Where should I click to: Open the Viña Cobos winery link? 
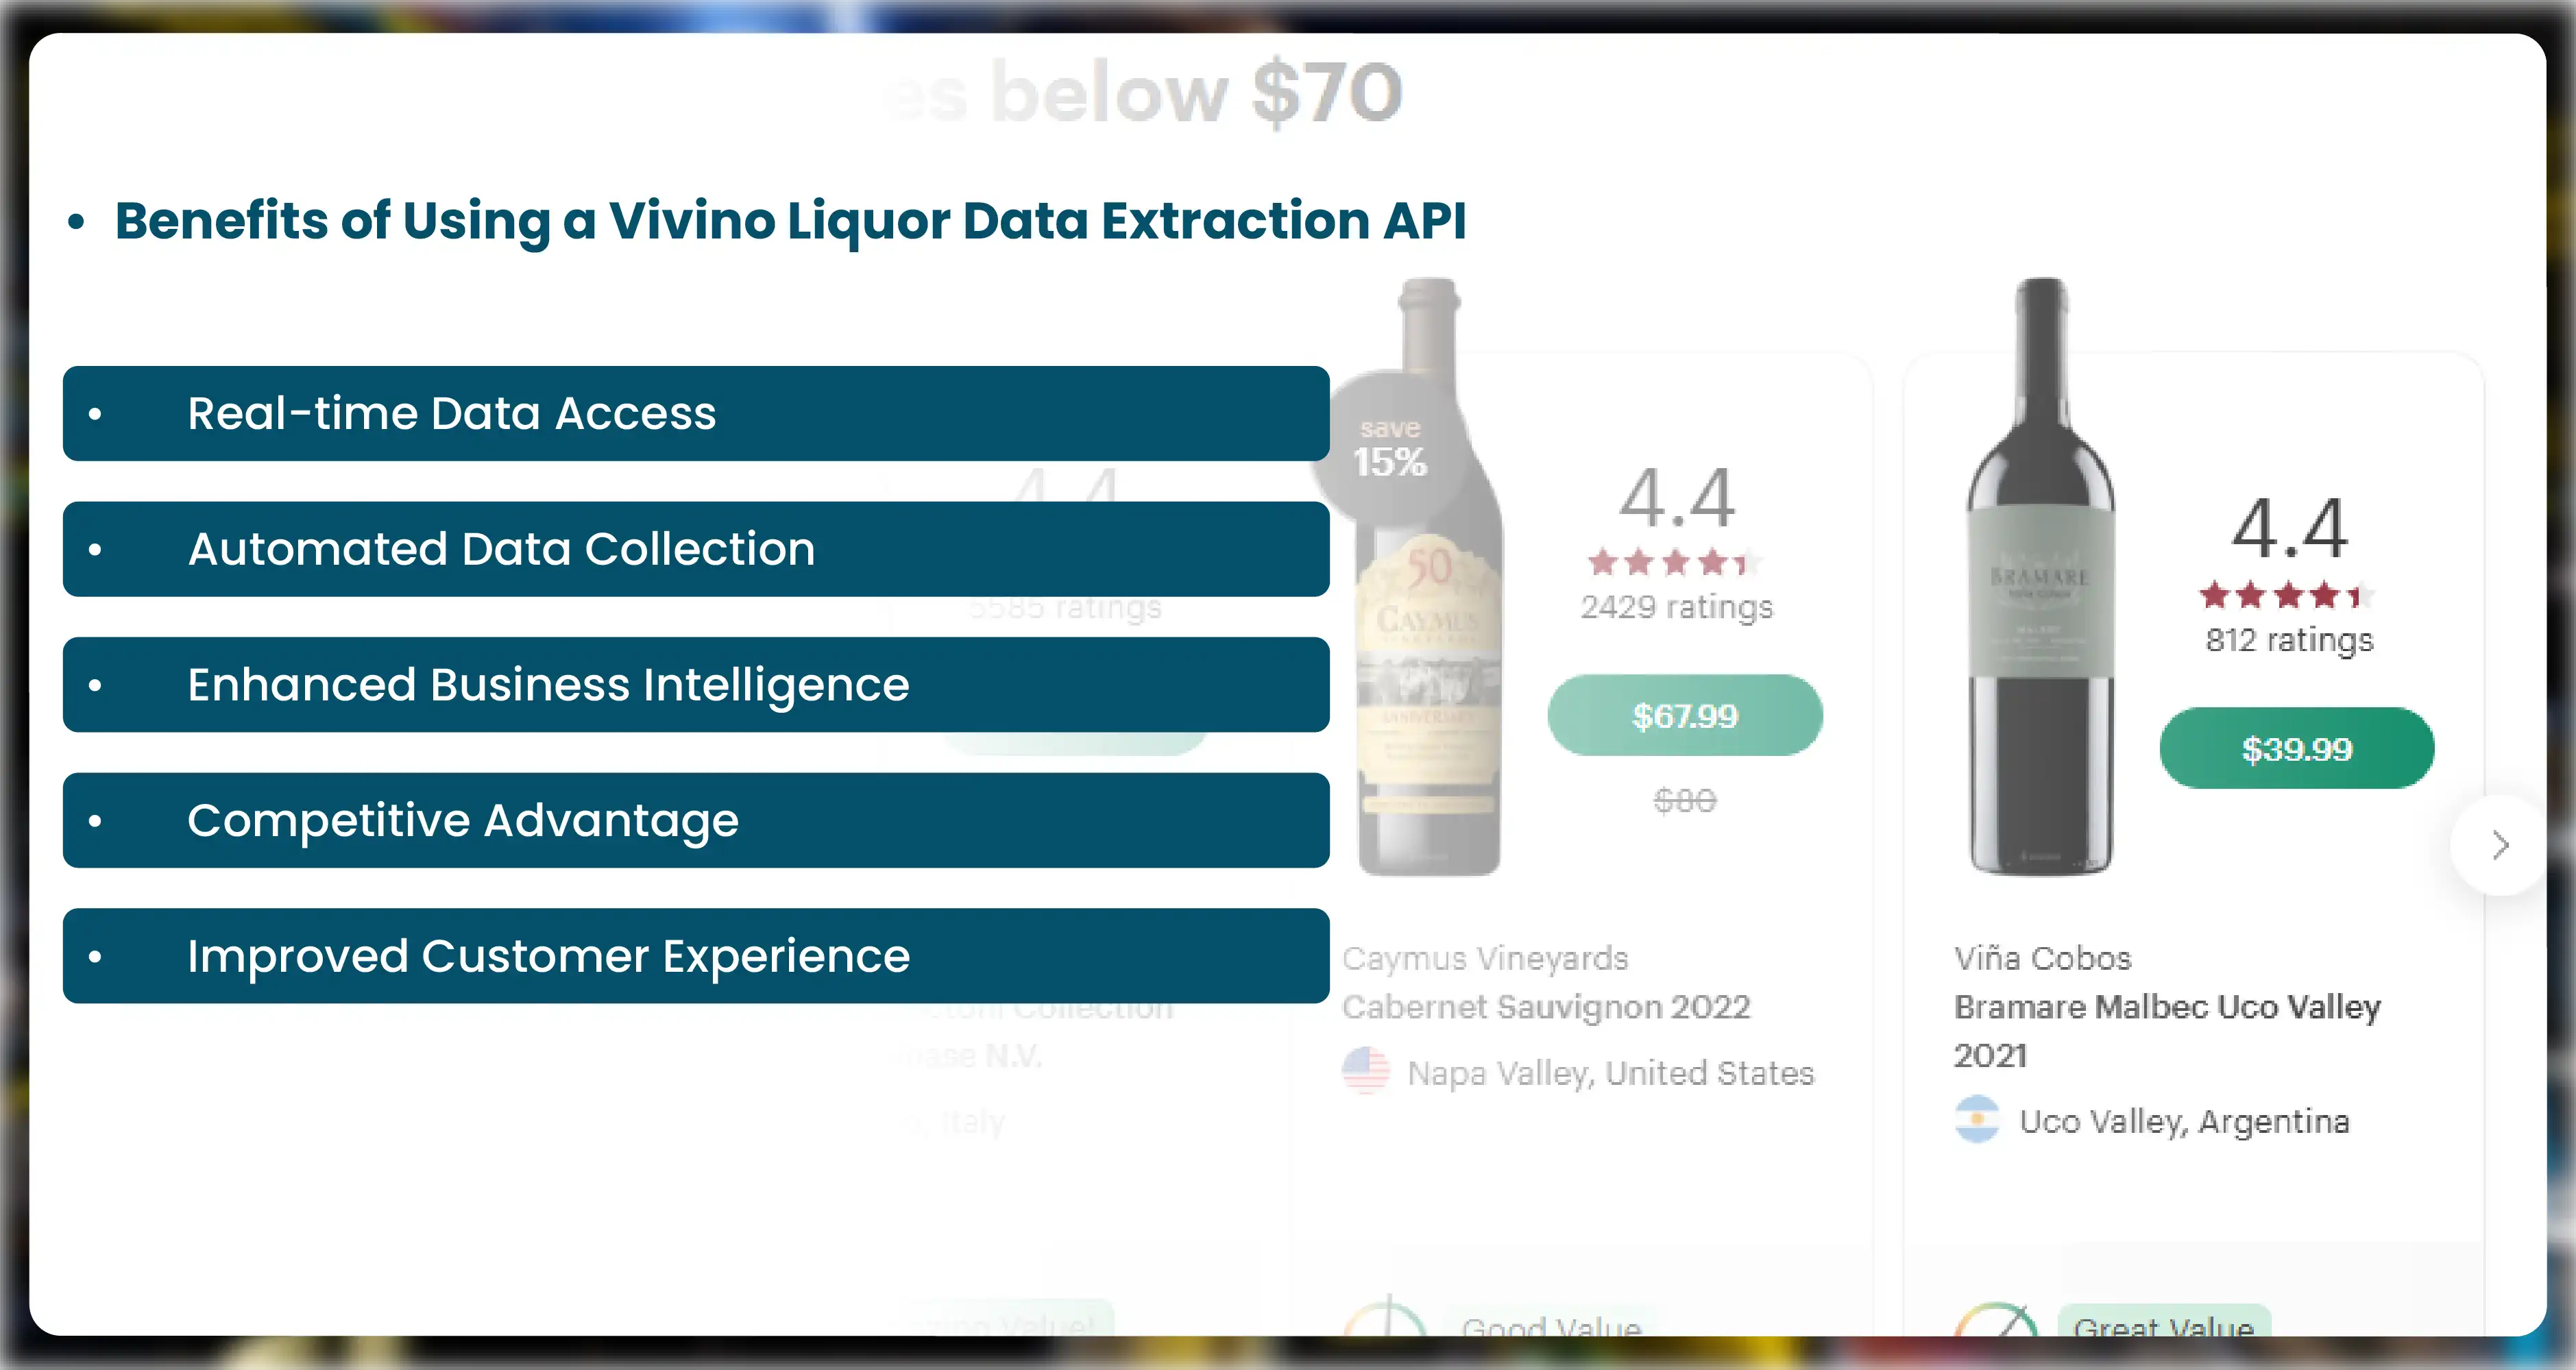point(2043,958)
